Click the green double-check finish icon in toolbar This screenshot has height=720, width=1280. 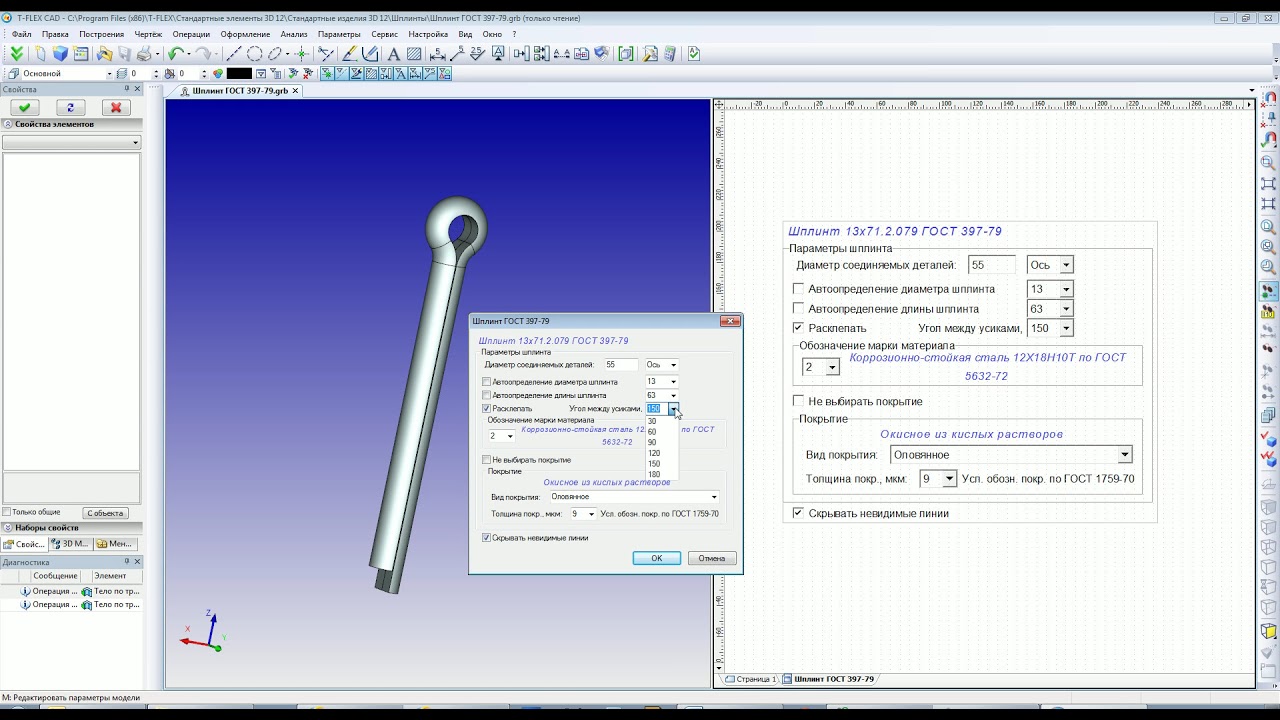point(17,54)
